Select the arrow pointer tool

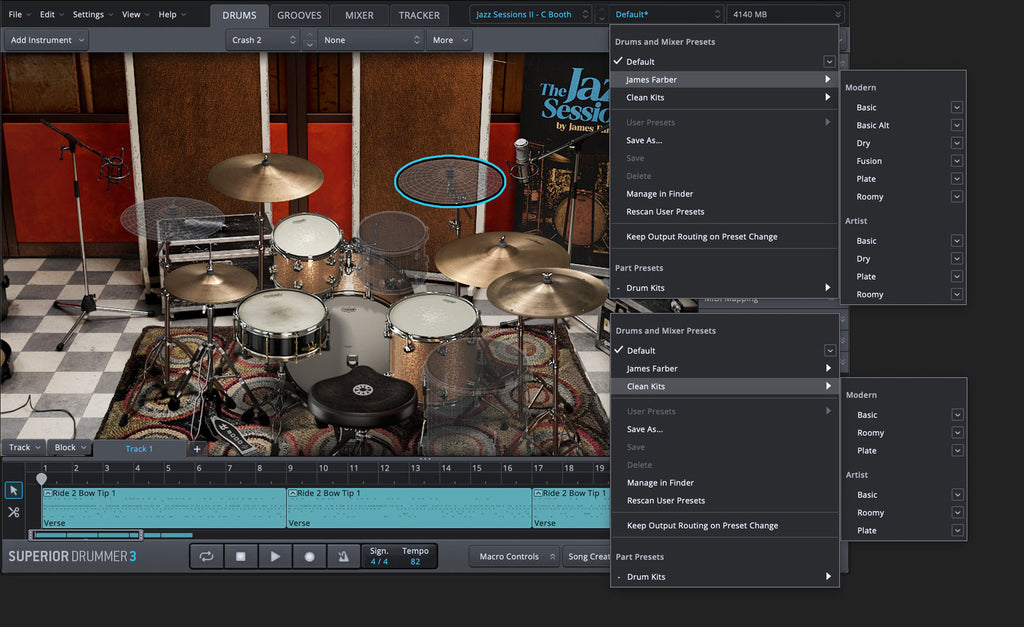(14, 490)
